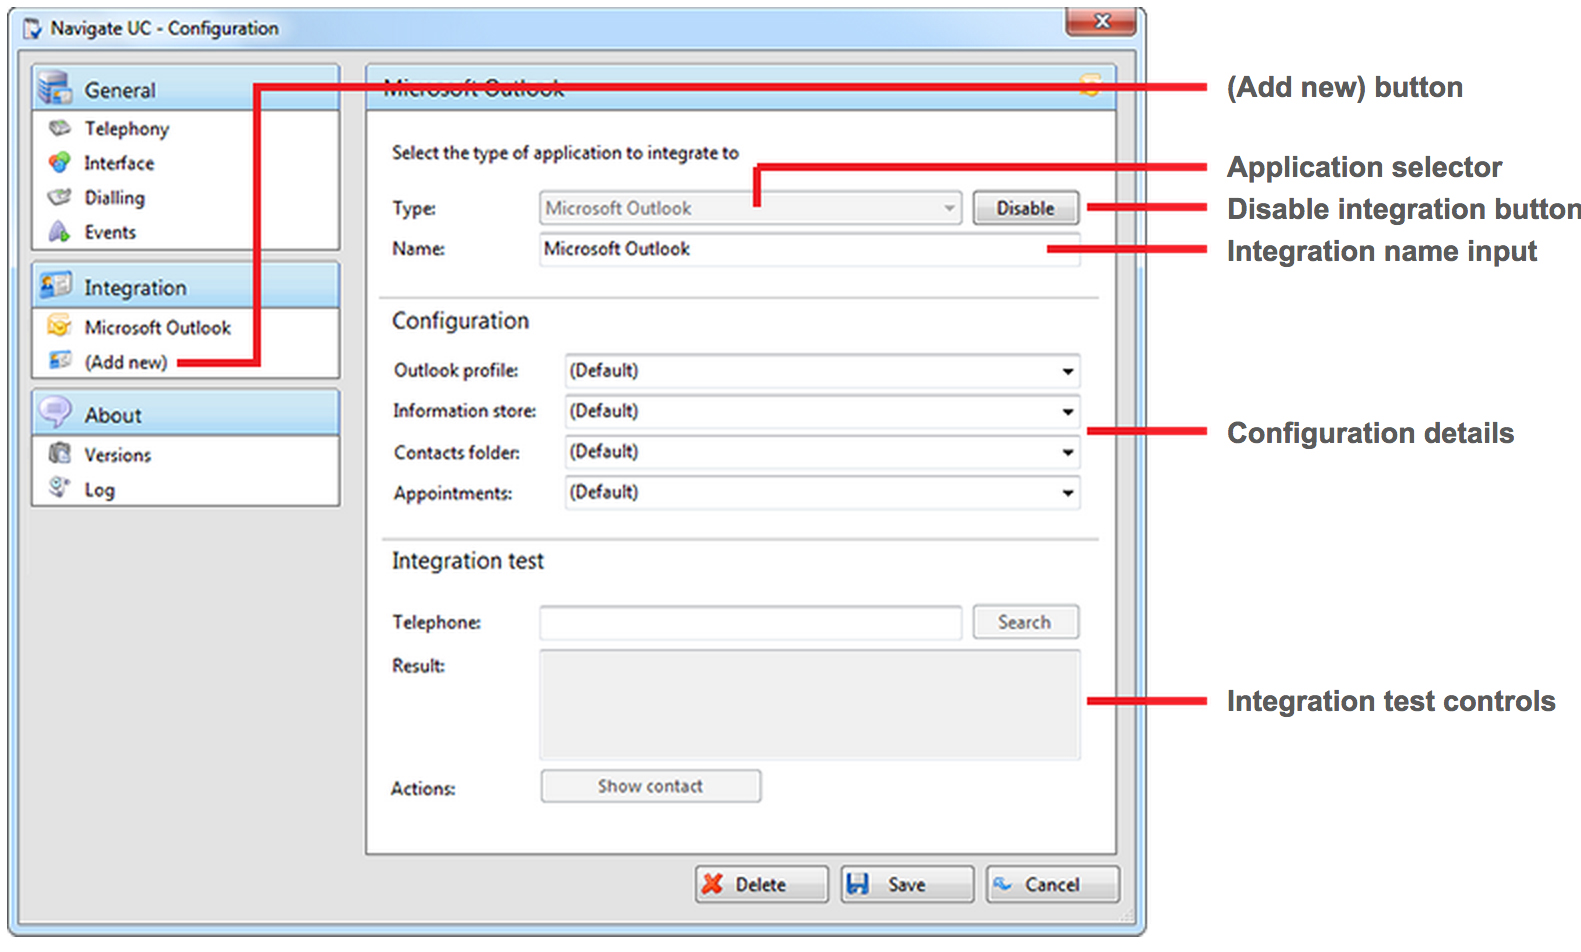Click the General section icon
The image size is (1581, 952).
(55, 88)
